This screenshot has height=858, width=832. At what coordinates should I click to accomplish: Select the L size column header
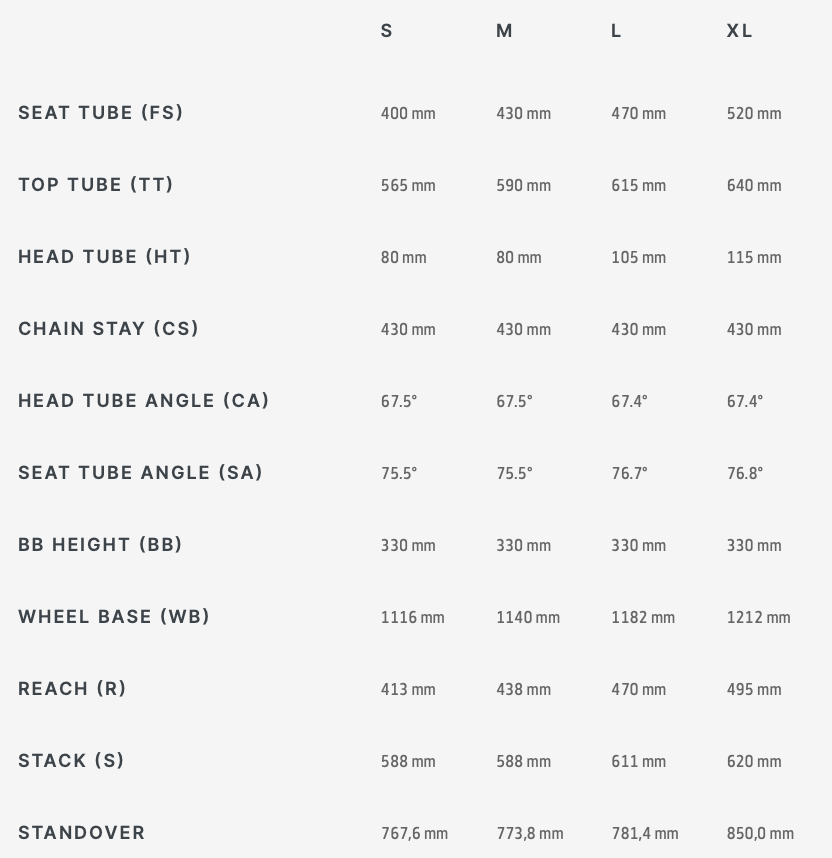pos(616,31)
